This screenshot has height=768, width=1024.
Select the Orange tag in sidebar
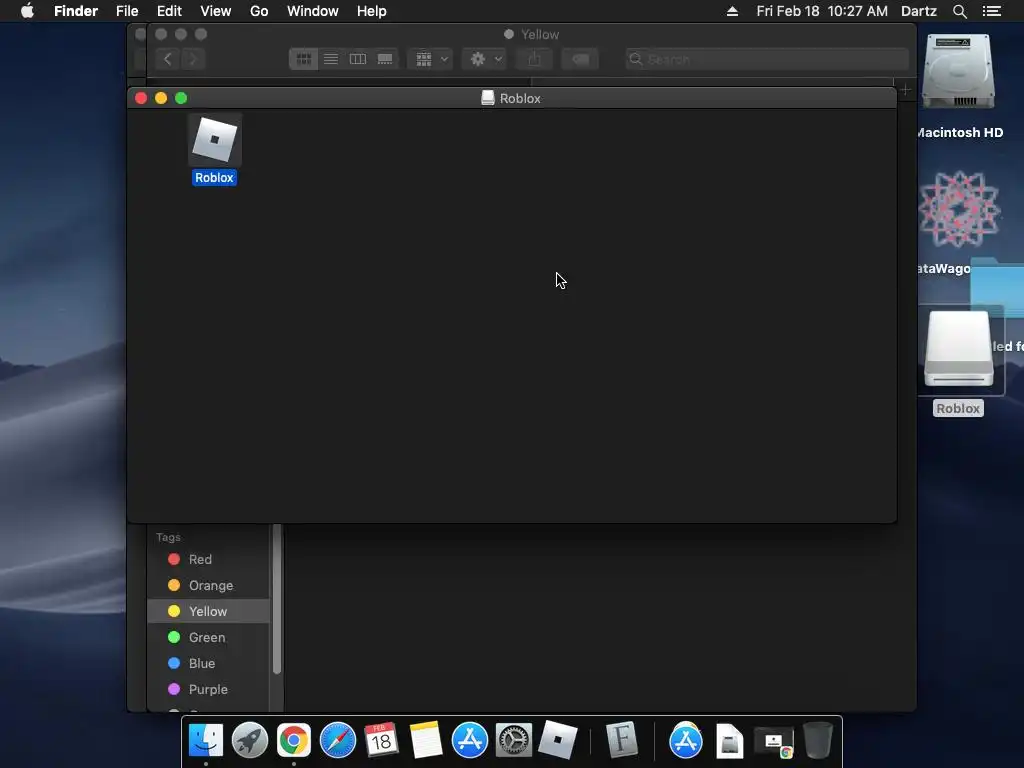pos(209,585)
